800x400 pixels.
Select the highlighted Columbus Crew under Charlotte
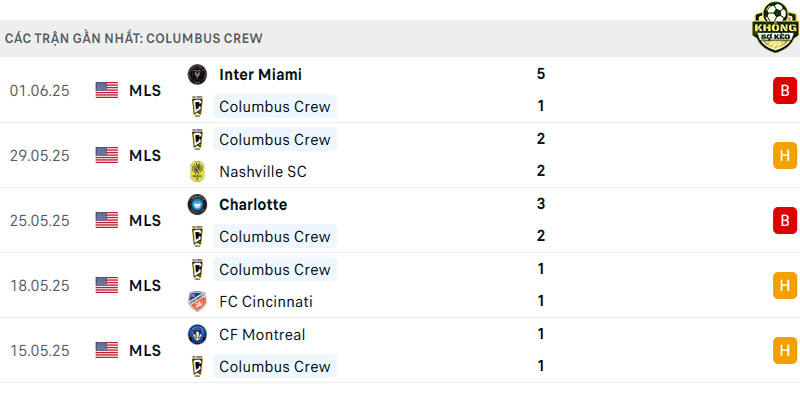click(x=274, y=237)
